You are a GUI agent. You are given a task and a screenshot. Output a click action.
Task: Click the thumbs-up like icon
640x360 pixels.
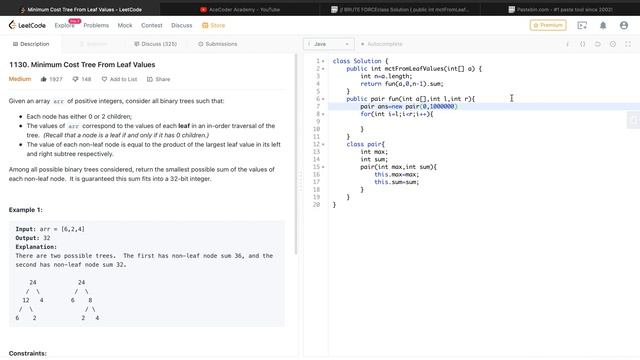click(44, 79)
